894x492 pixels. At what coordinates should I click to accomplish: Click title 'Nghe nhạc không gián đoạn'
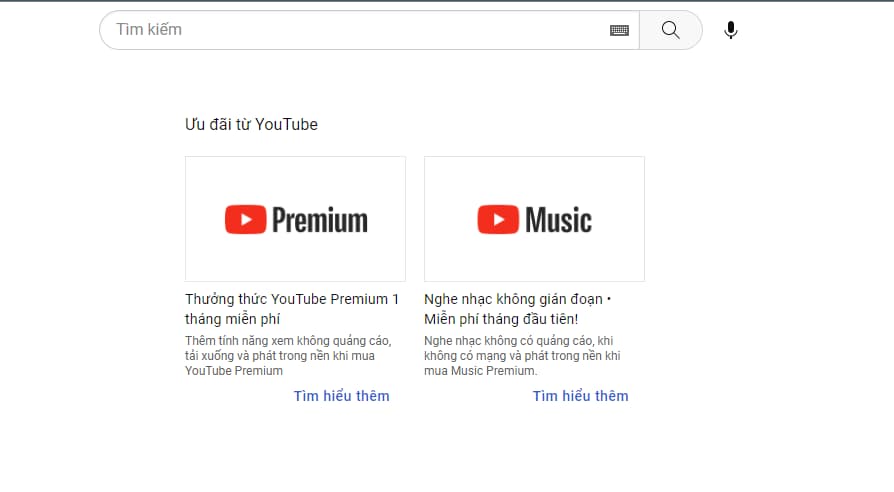pos(517,299)
